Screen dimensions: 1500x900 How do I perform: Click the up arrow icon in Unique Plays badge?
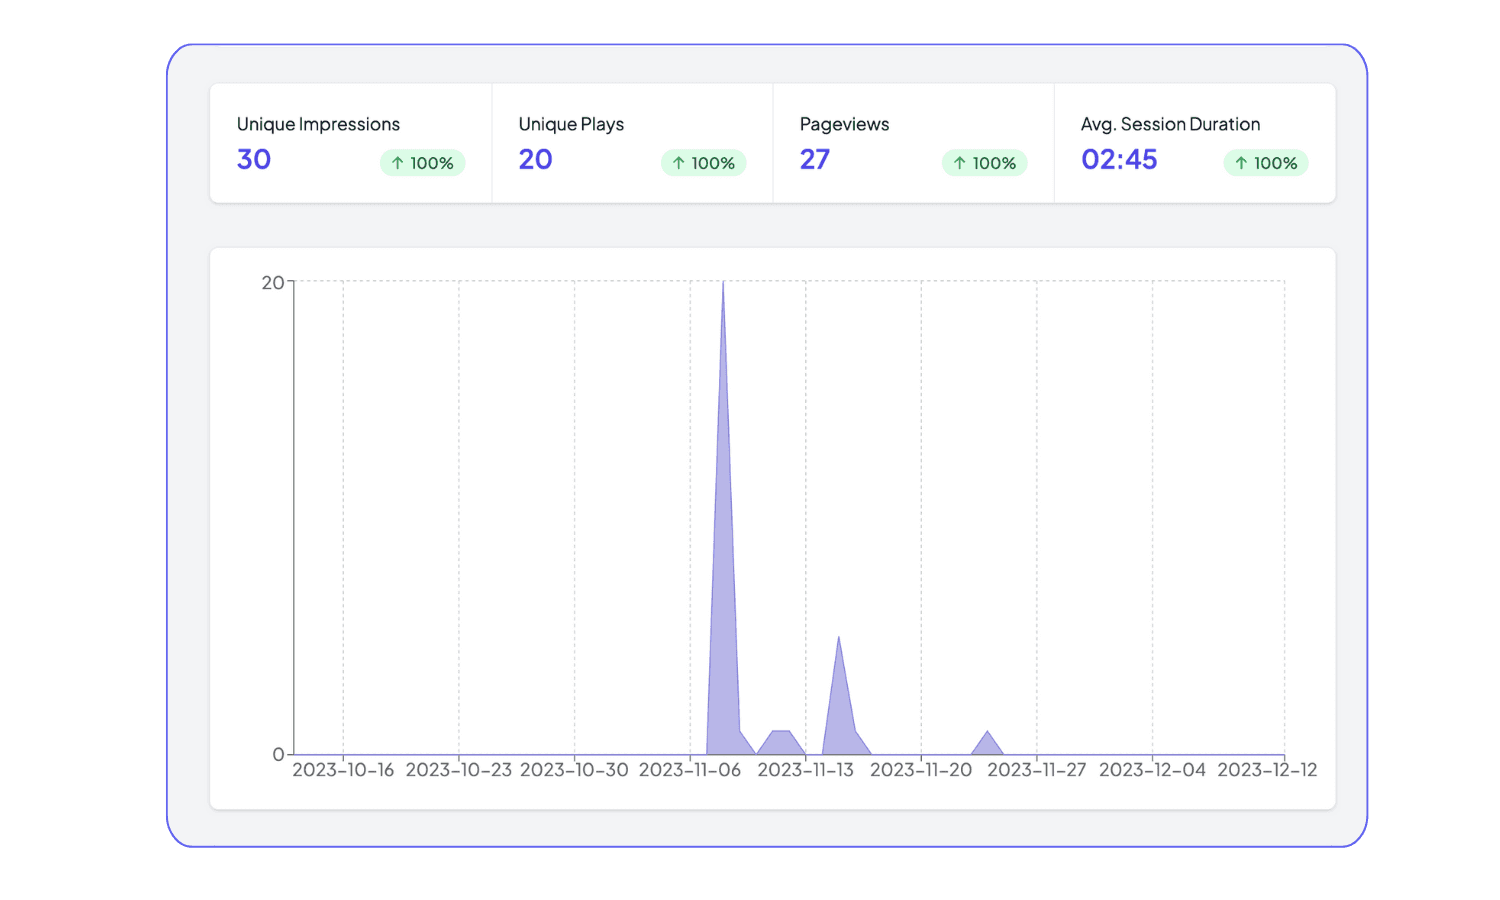click(x=679, y=162)
